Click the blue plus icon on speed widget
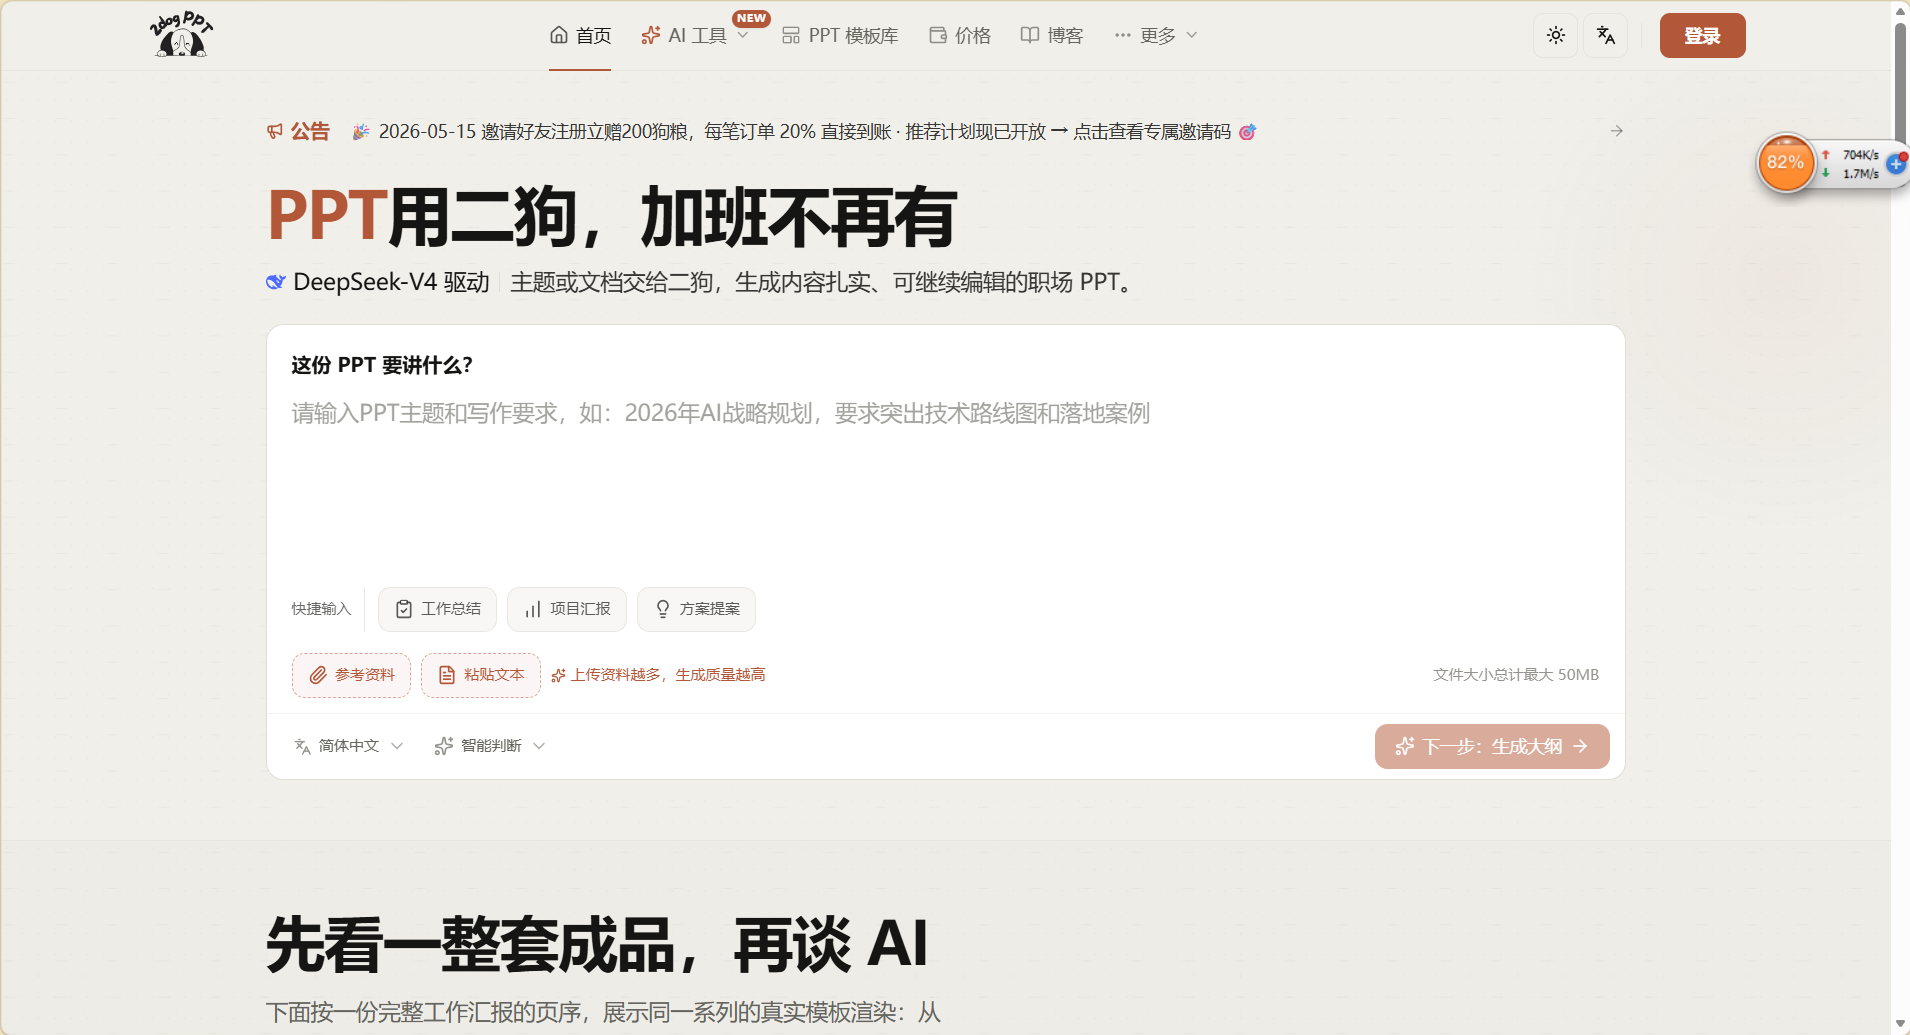This screenshot has width=1910, height=1035. pyautogui.click(x=1896, y=163)
